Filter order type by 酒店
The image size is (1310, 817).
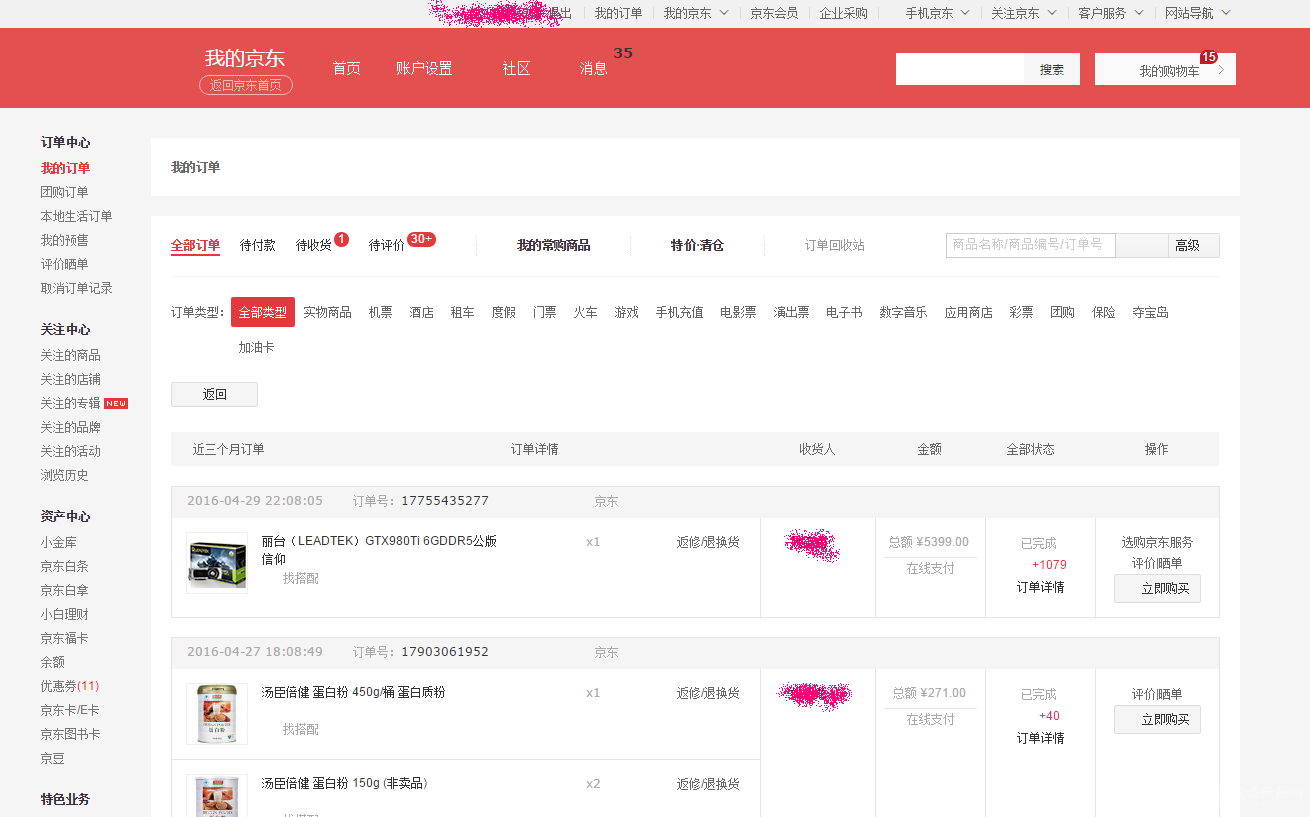[421, 312]
